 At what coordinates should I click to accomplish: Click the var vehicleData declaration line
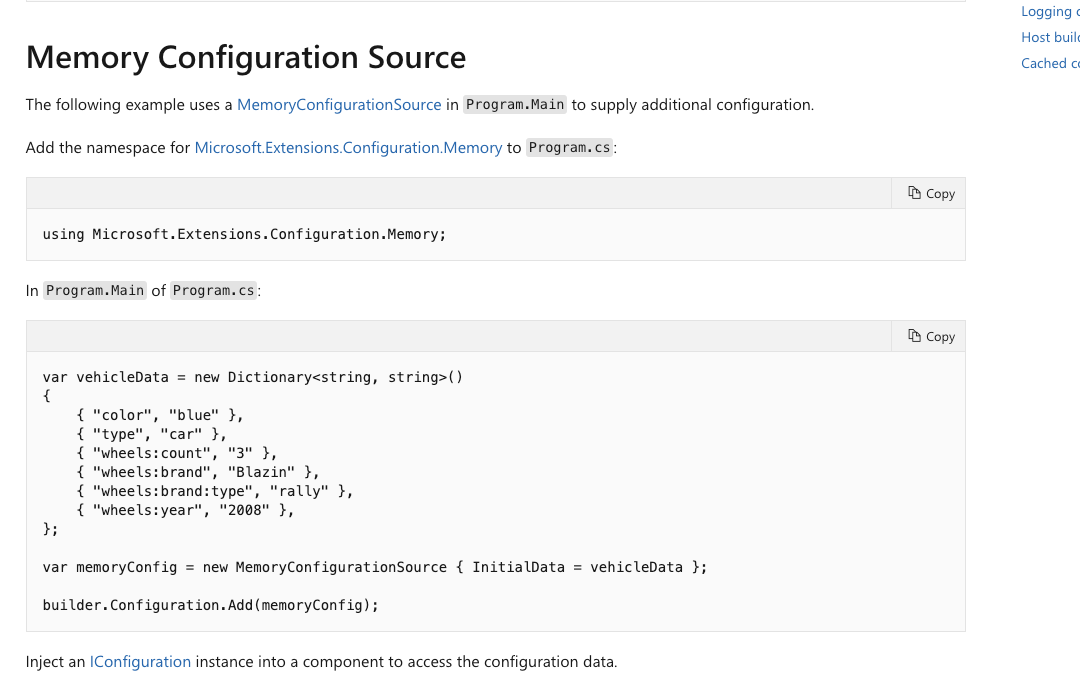(x=253, y=377)
